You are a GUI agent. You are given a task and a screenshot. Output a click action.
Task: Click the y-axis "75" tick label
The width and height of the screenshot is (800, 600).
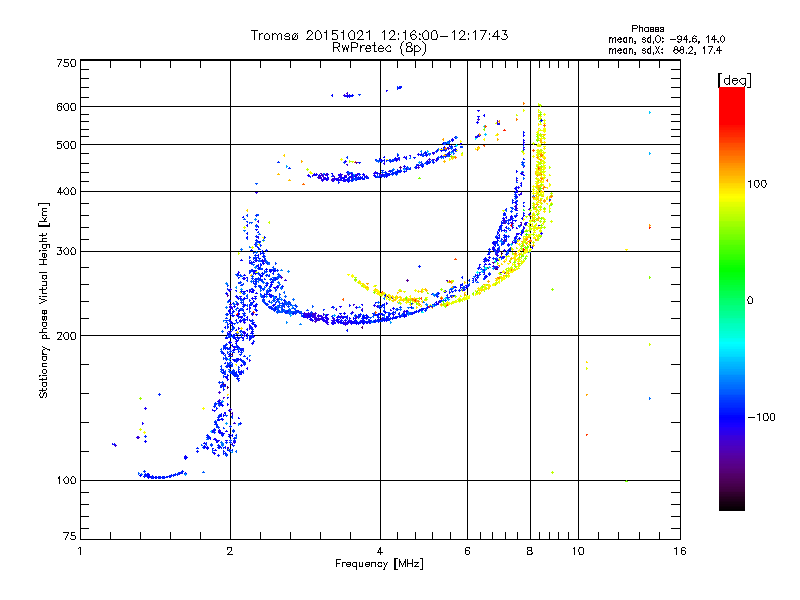(70, 536)
